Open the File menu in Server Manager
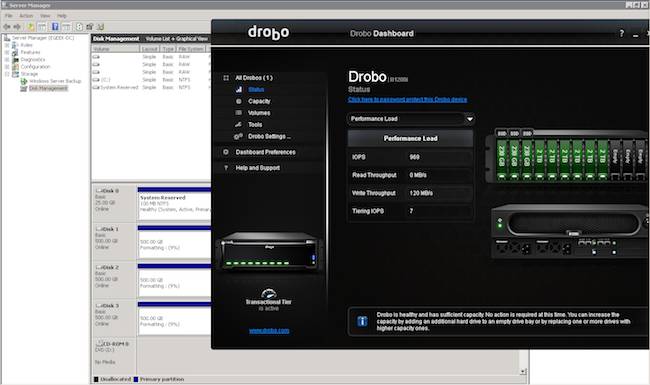The width and height of the screenshot is (650, 385). tap(9, 16)
